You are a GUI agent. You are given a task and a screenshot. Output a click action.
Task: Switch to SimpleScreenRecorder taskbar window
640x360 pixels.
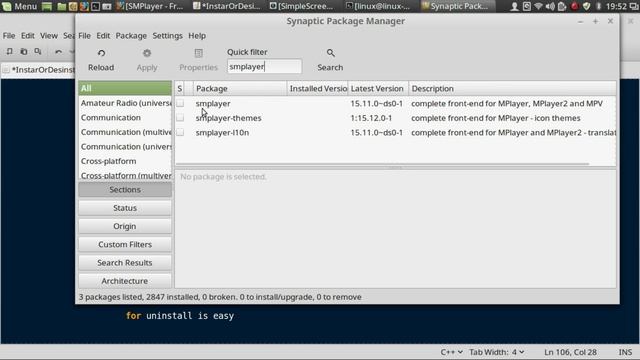click(302, 6)
